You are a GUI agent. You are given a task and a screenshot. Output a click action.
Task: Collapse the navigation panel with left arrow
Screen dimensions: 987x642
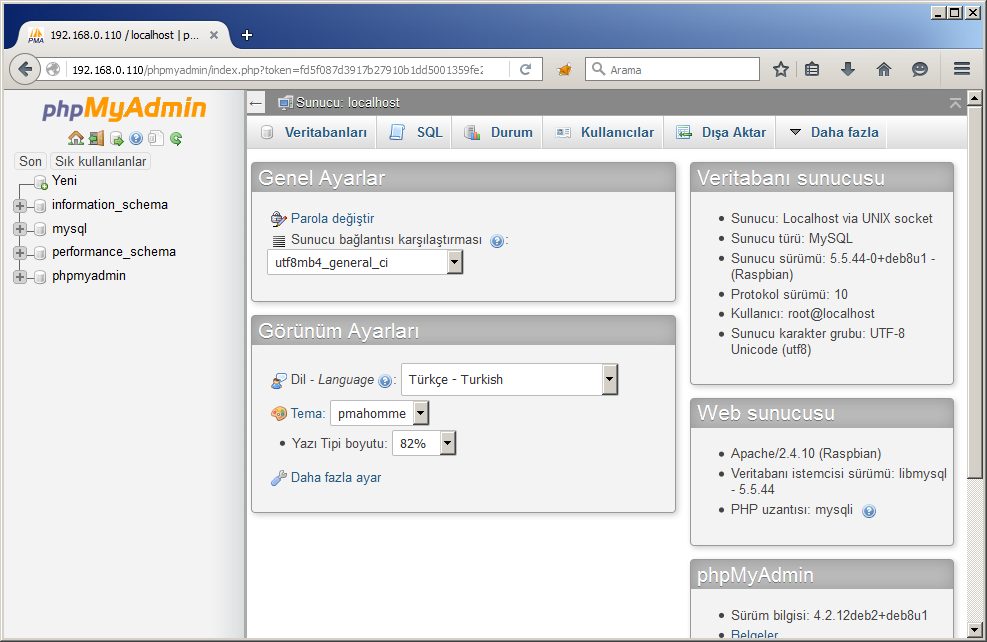[256, 103]
